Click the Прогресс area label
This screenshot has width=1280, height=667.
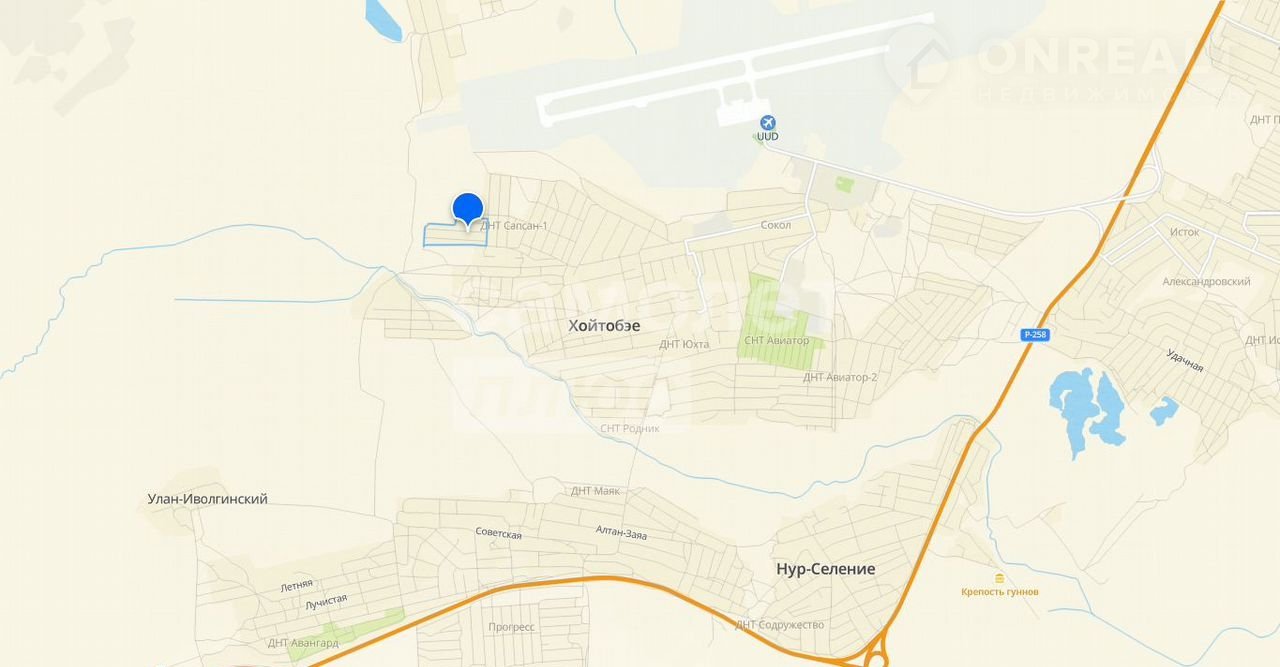(511, 627)
